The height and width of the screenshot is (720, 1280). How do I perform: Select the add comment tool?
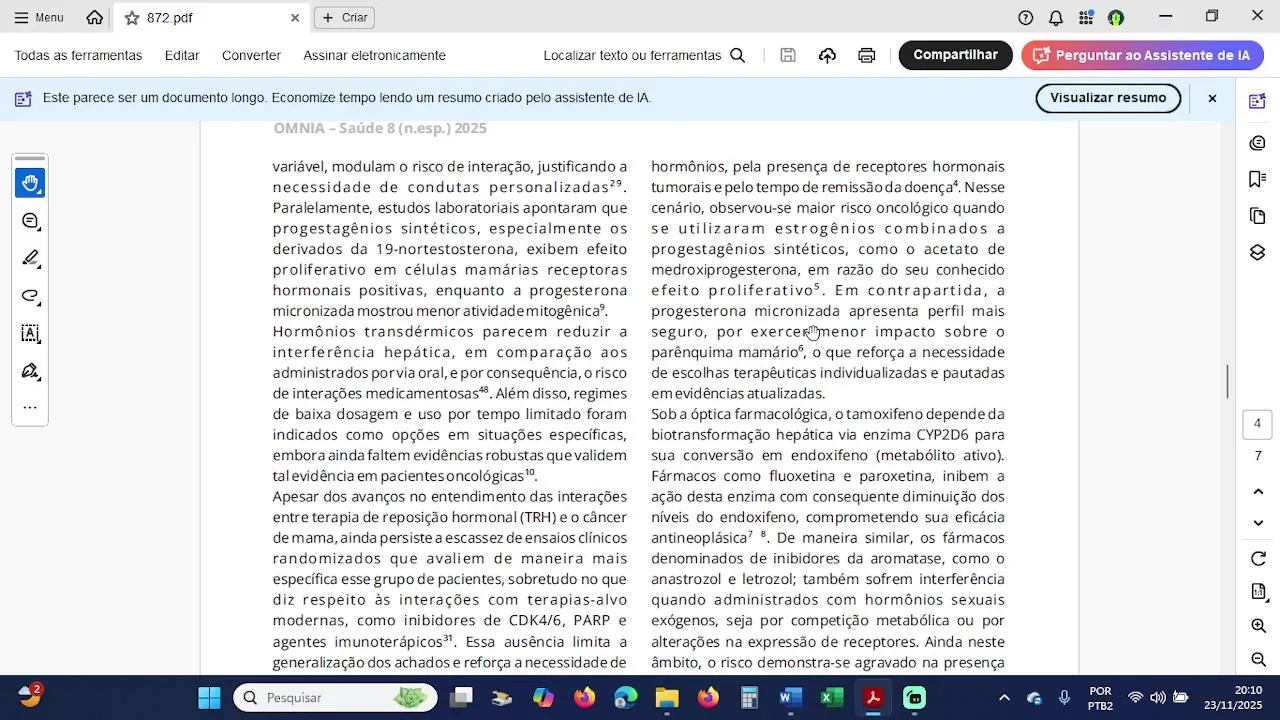pos(30,221)
